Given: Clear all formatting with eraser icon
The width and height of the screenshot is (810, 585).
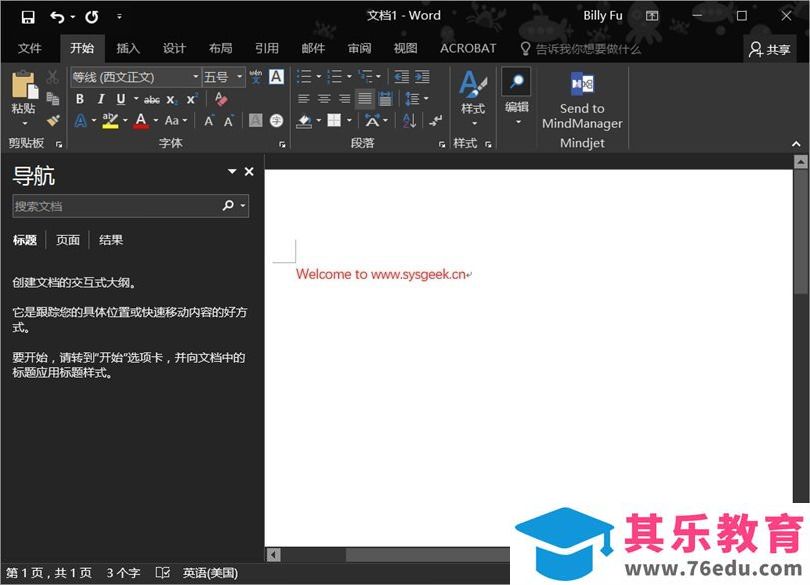Looking at the screenshot, I should pyautogui.click(x=221, y=99).
